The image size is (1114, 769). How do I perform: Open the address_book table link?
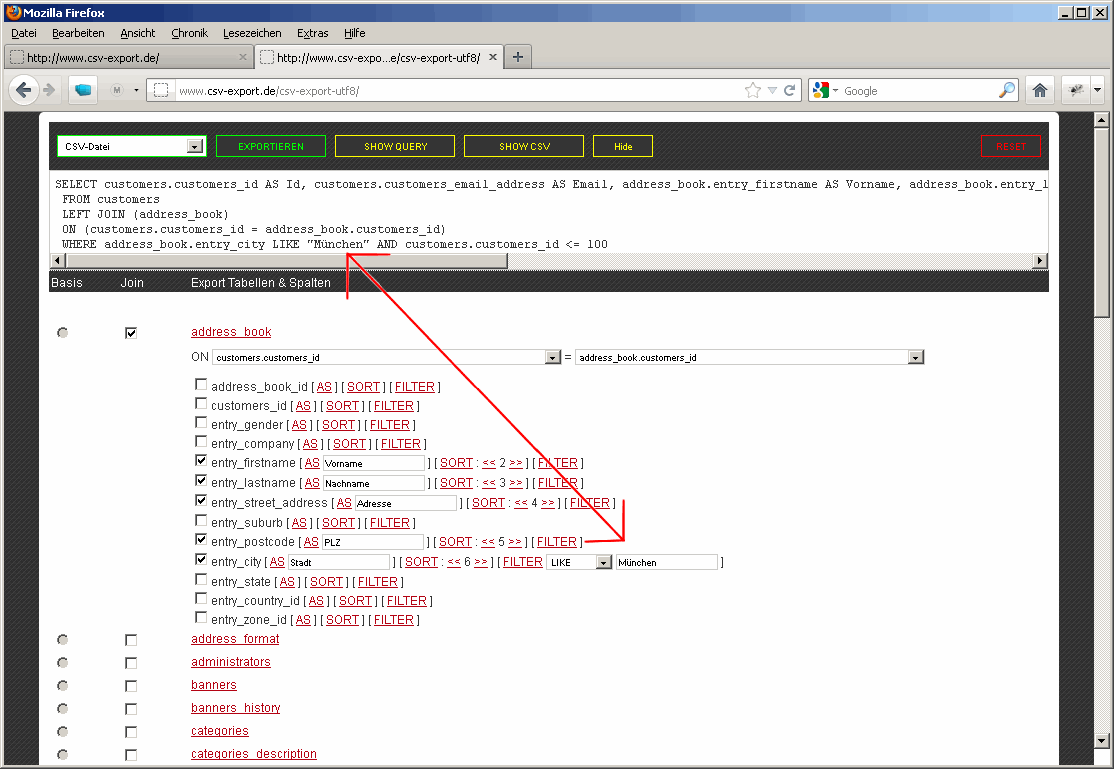231,332
